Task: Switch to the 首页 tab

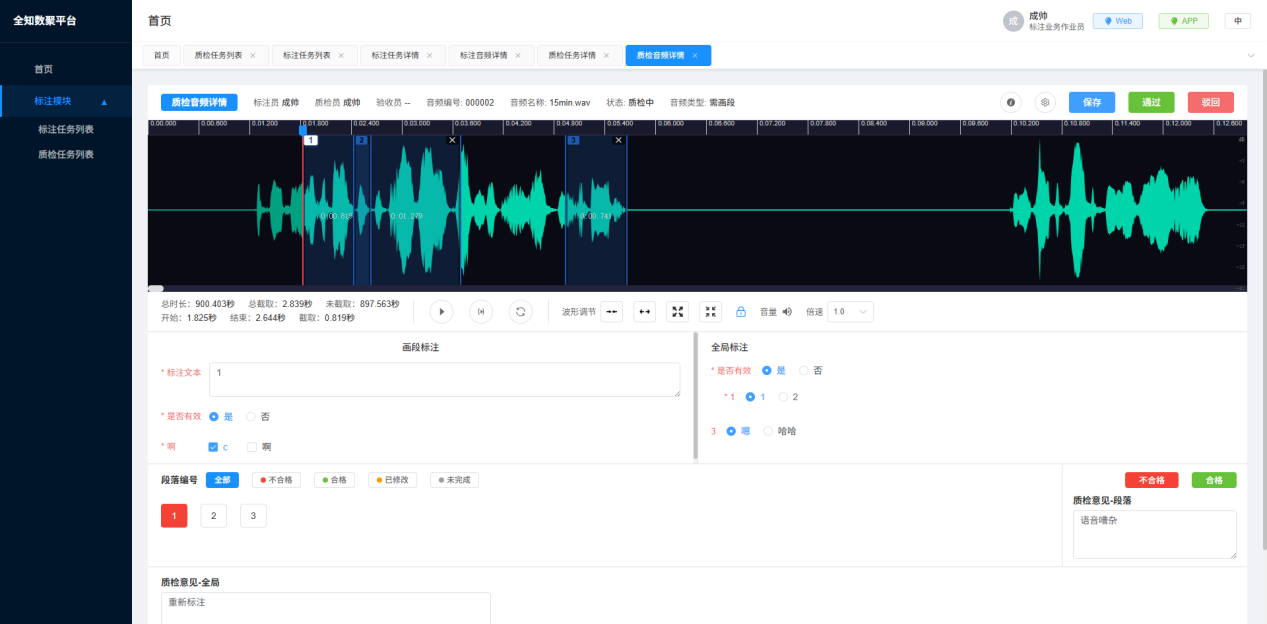Action: [x=162, y=56]
